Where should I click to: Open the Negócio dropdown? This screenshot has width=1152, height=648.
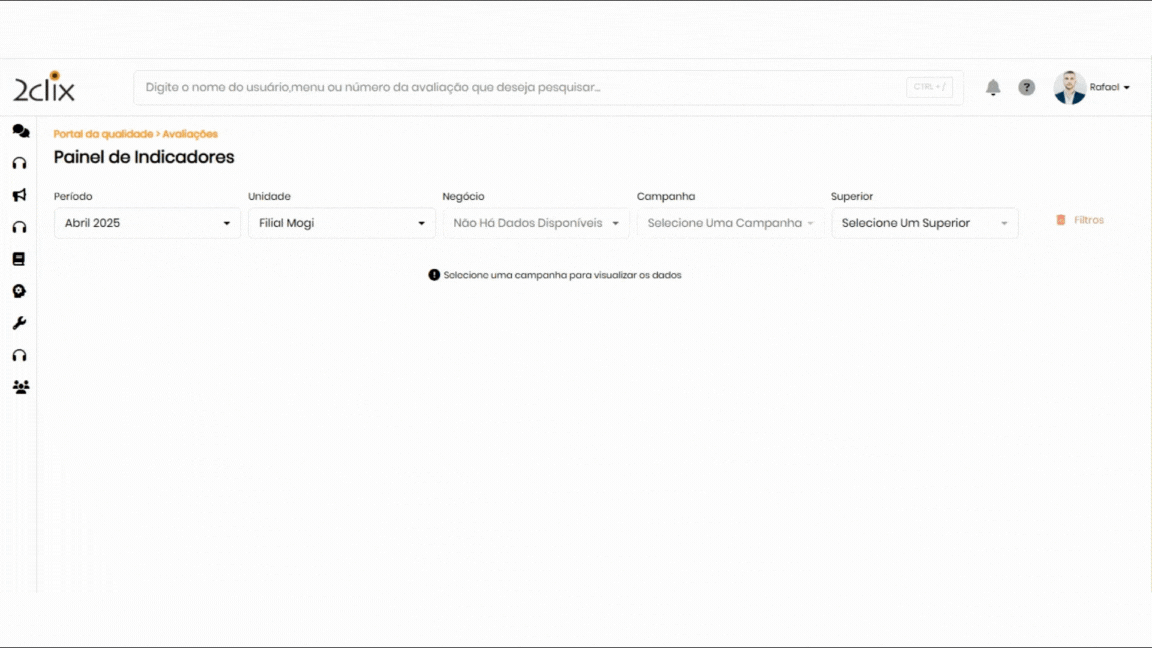click(x=536, y=223)
